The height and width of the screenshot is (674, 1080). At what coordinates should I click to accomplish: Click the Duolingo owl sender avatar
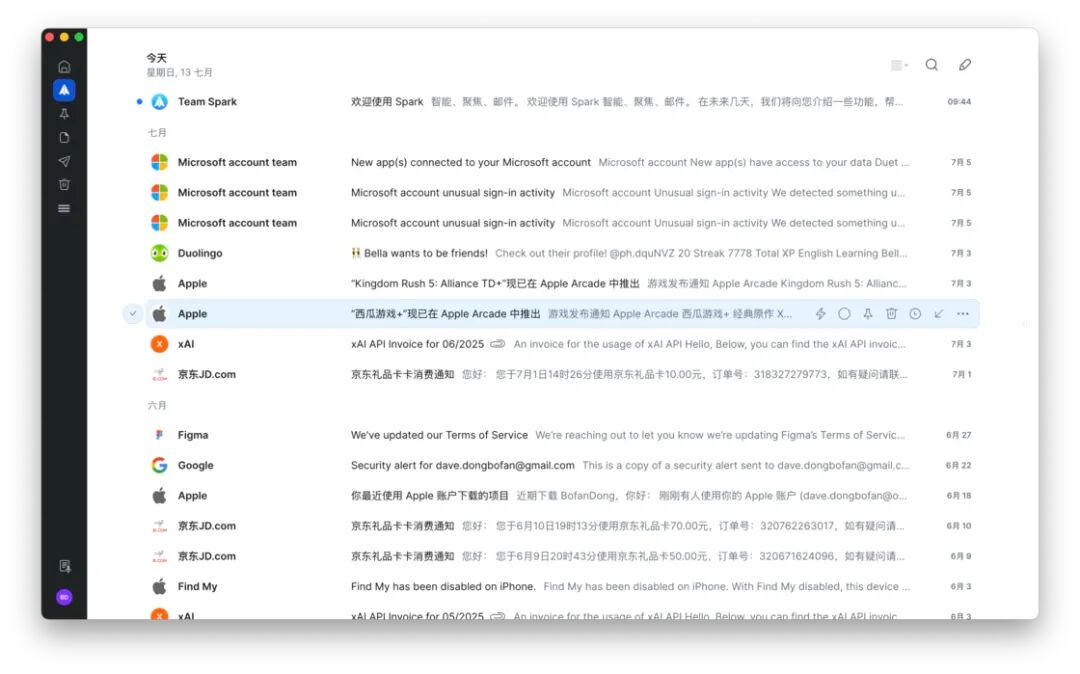(159, 253)
